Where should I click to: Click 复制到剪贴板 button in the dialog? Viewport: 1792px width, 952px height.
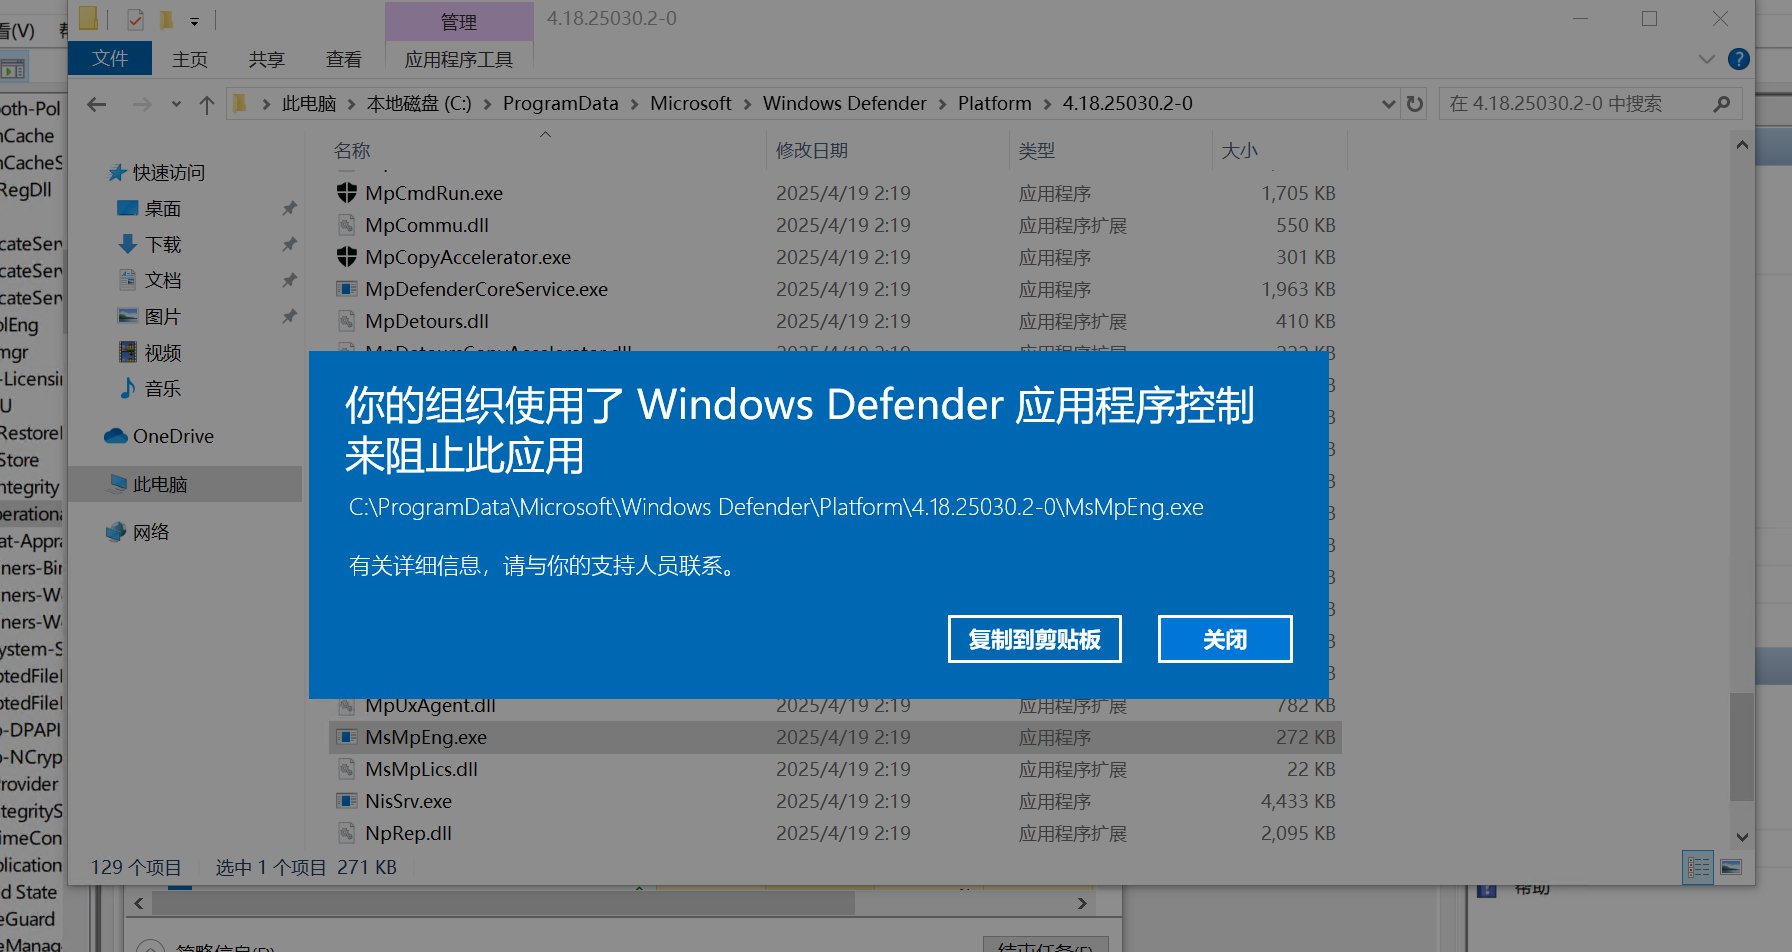1035,639
